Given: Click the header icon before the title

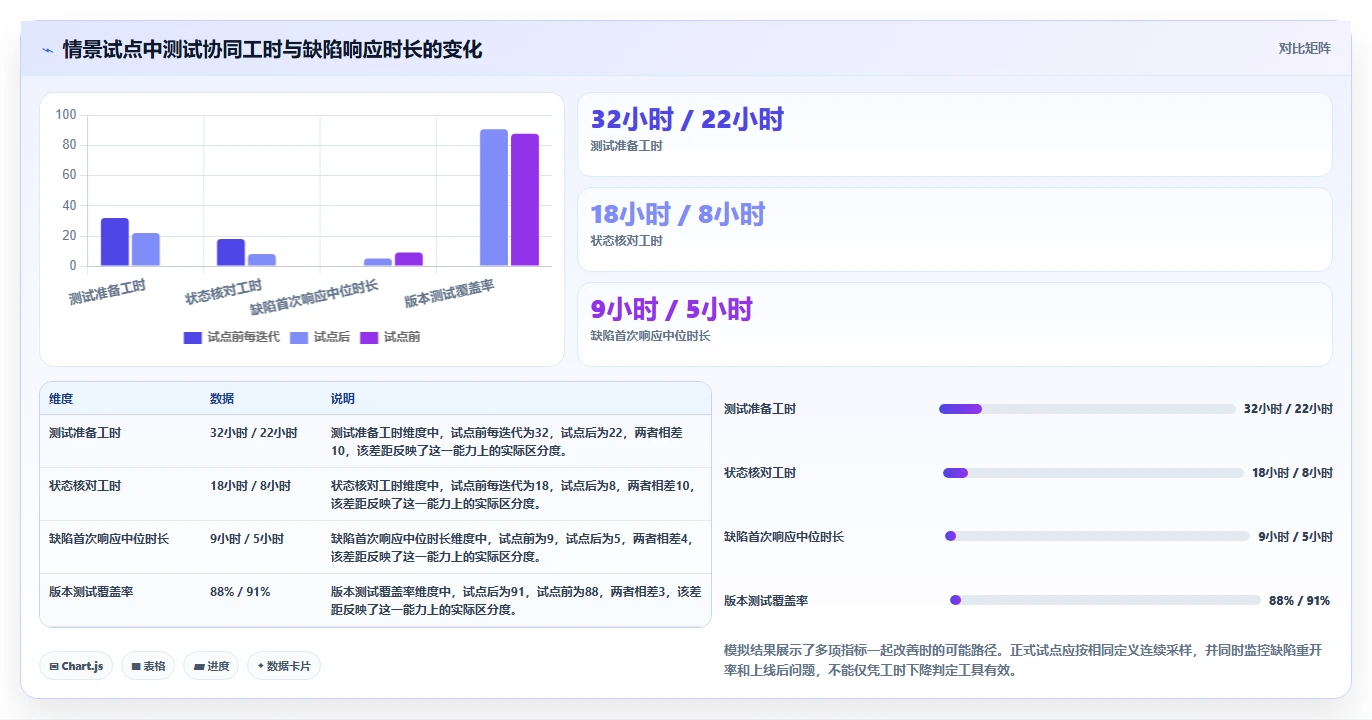Looking at the screenshot, I should pos(47,50).
